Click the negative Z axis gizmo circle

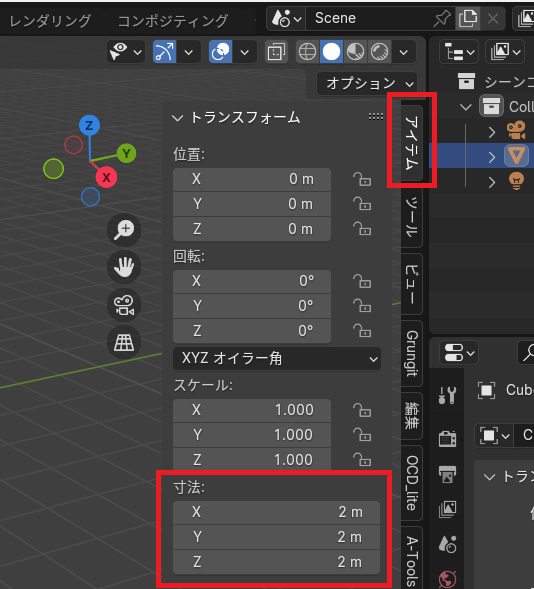(x=91, y=196)
